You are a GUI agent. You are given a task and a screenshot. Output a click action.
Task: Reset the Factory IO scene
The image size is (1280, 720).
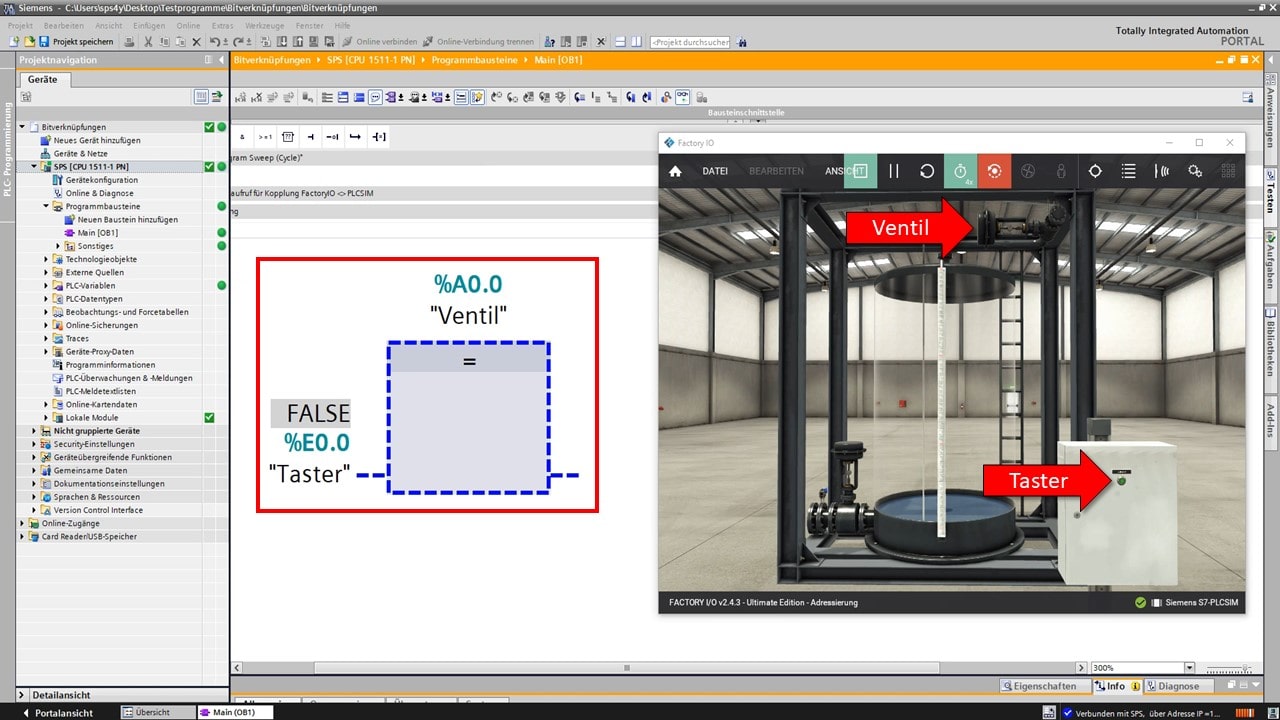[927, 171]
